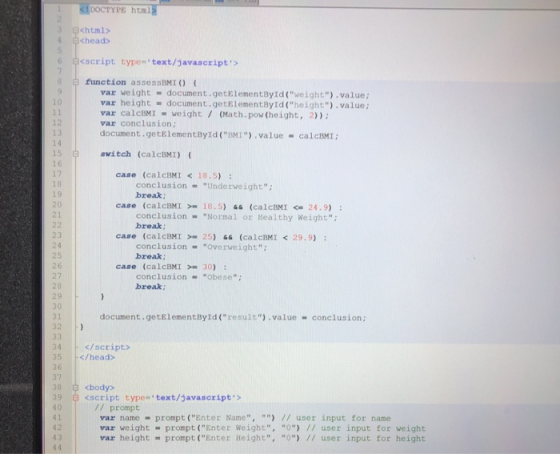Collapse the <body> fold marker on line 38
Image resolution: width=560 pixels, height=454 pixels.
75,388
